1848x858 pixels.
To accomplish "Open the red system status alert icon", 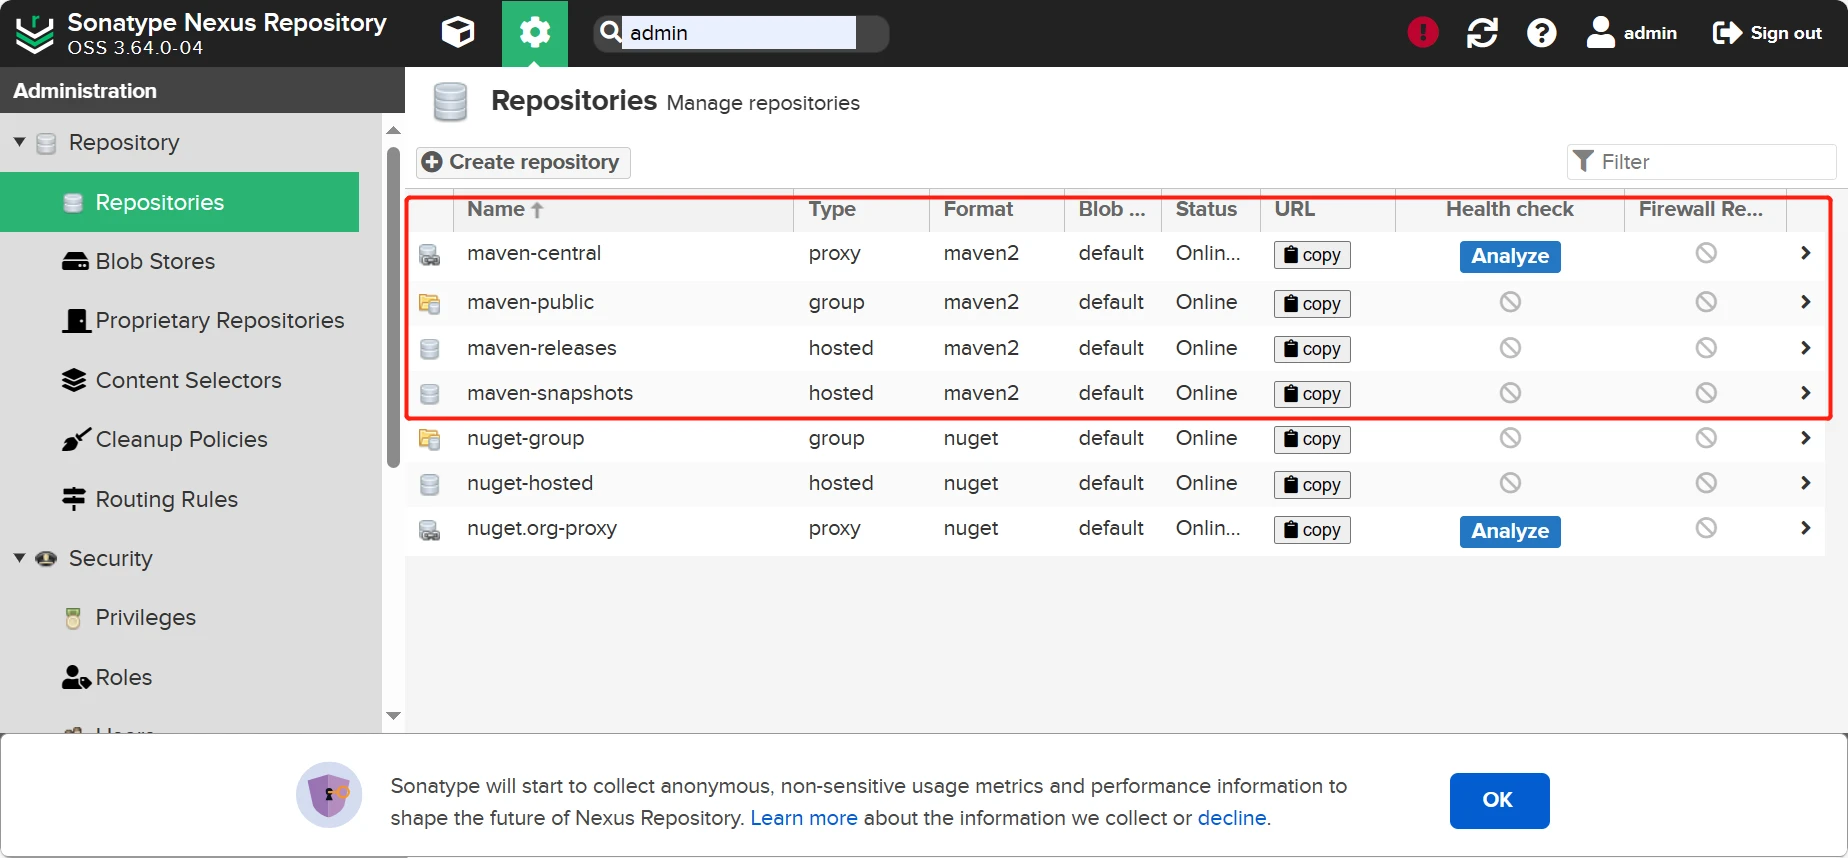I will pyautogui.click(x=1423, y=33).
